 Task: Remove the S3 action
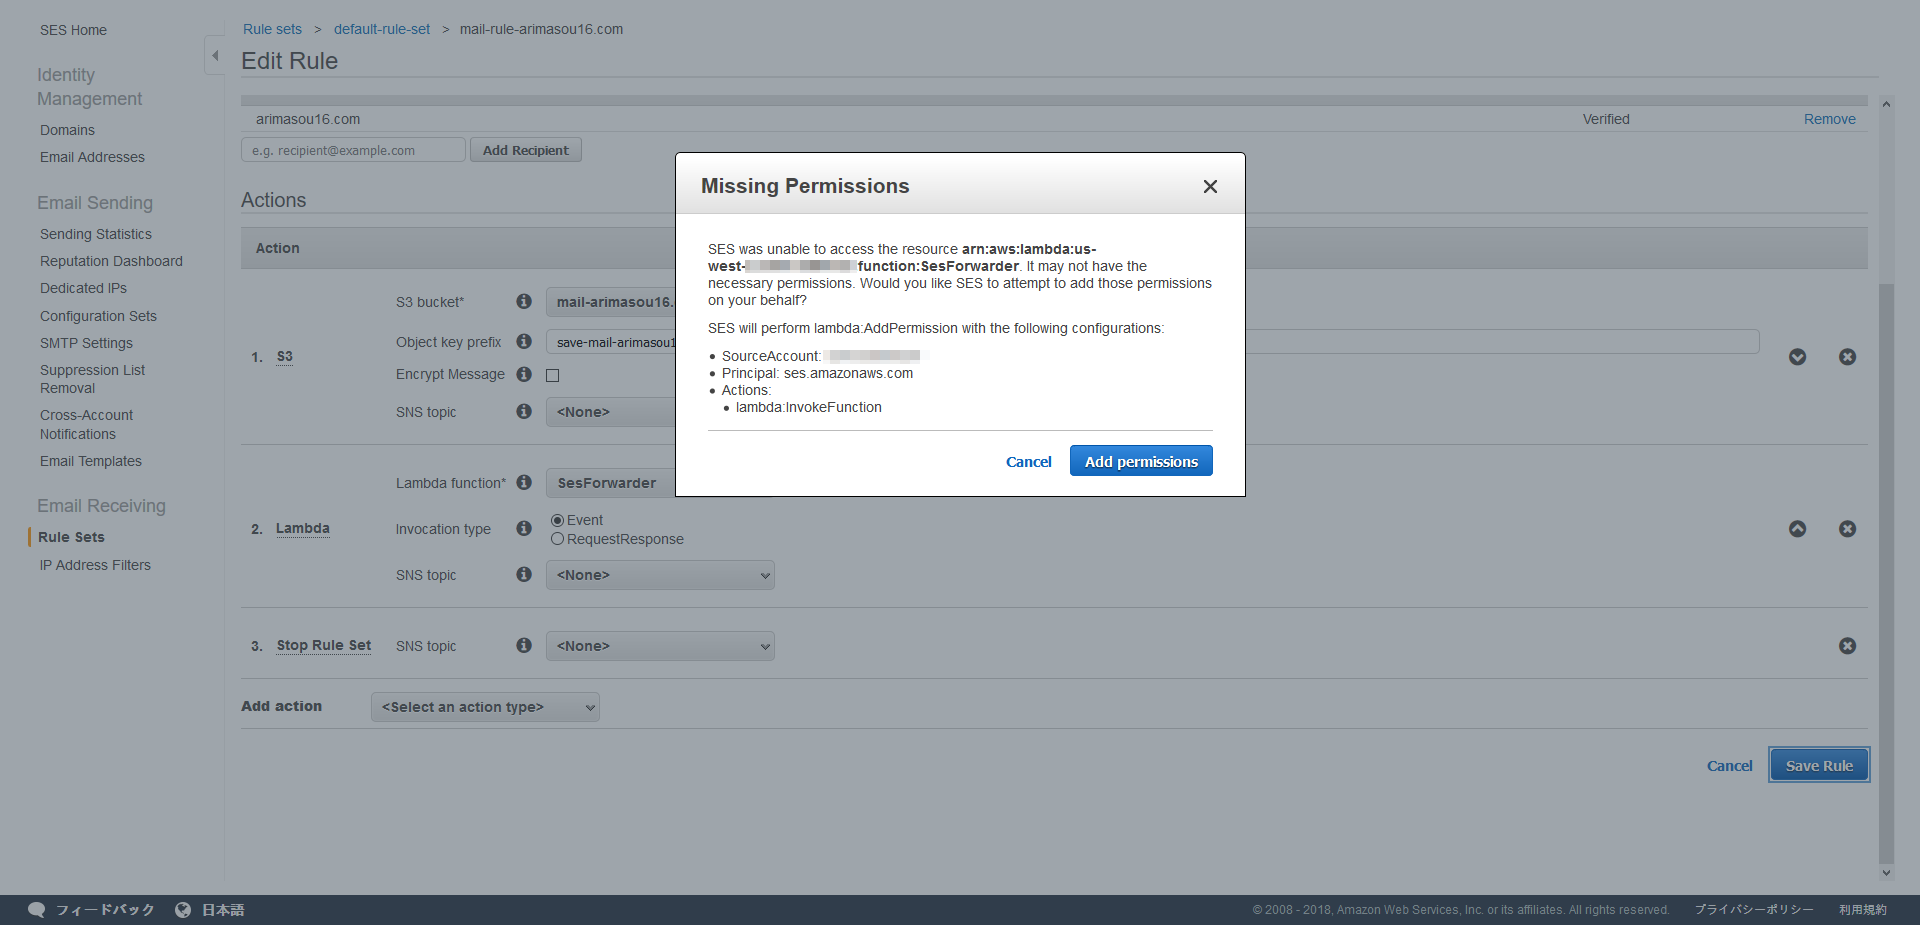pos(1847,357)
